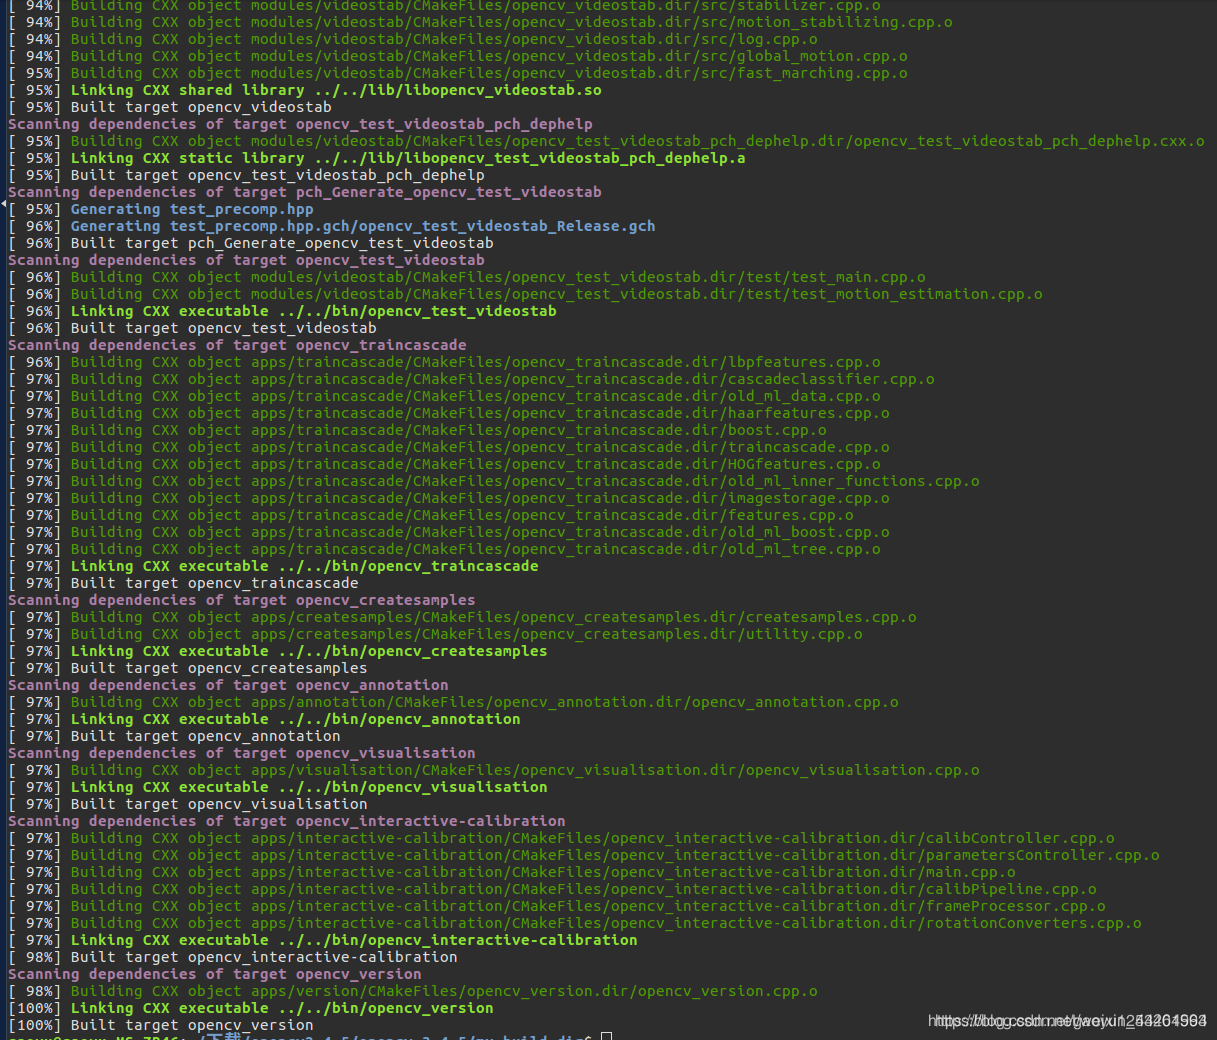Select the bin/opencv_visualisation executable linking line
This screenshot has height=1040, width=1217.
pyautogui.click(x=278, y=787)
